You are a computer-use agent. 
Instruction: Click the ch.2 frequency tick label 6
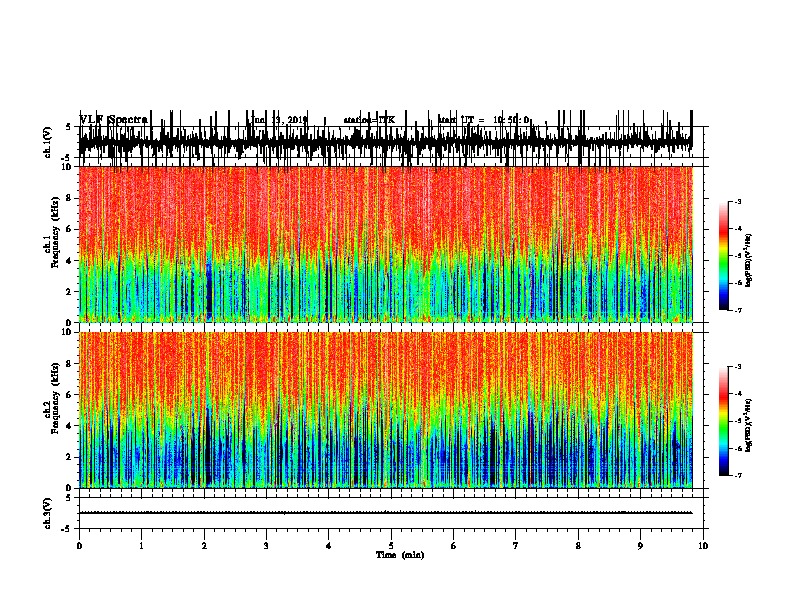click(70, 395)
